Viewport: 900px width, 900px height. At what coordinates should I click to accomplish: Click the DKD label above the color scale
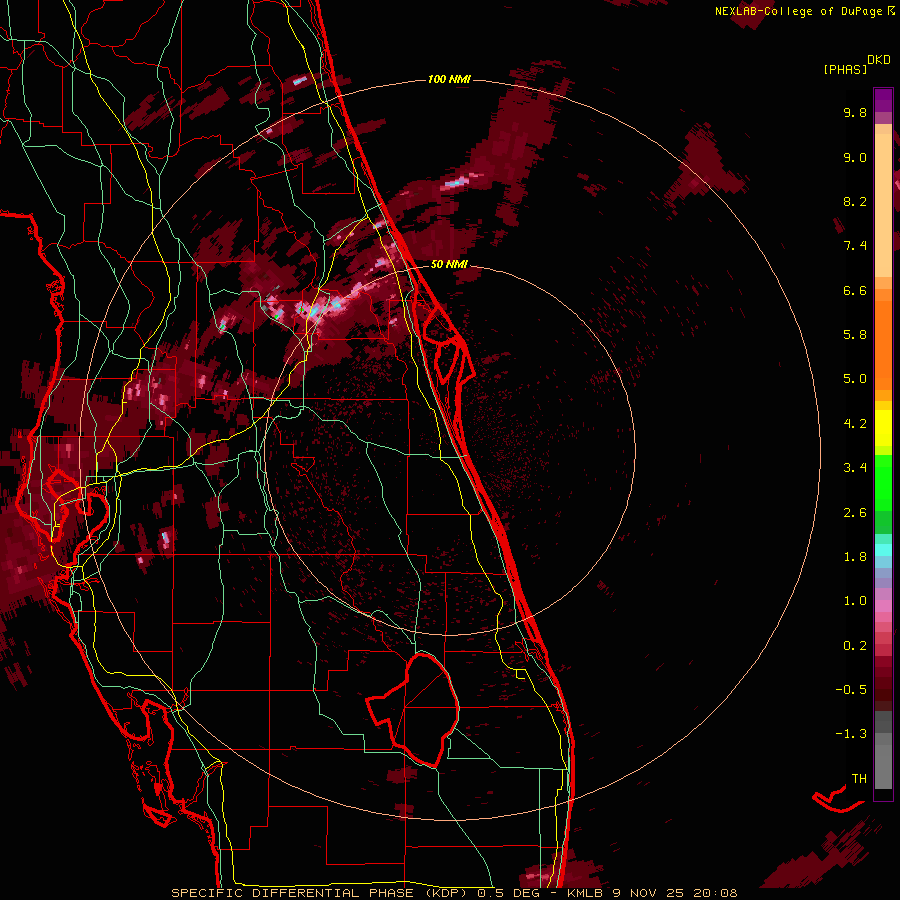click(879, 60)
